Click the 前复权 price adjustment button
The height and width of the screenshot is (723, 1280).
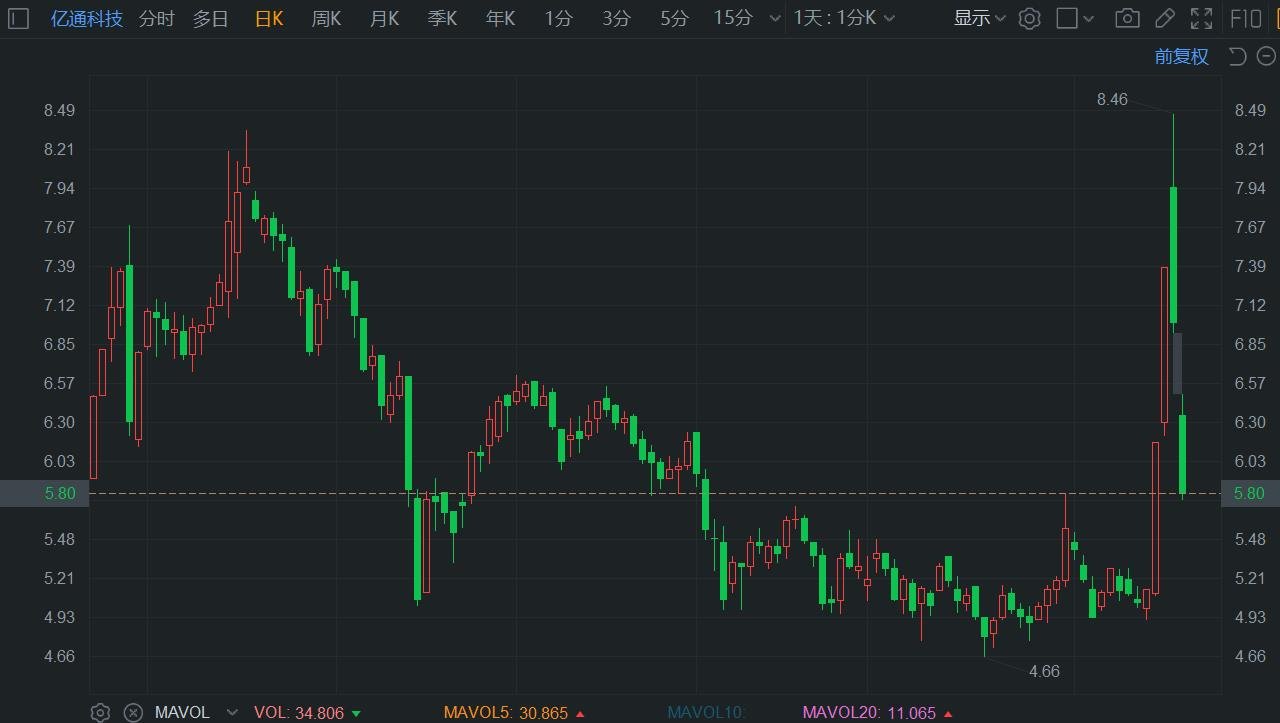[1182, 56]
